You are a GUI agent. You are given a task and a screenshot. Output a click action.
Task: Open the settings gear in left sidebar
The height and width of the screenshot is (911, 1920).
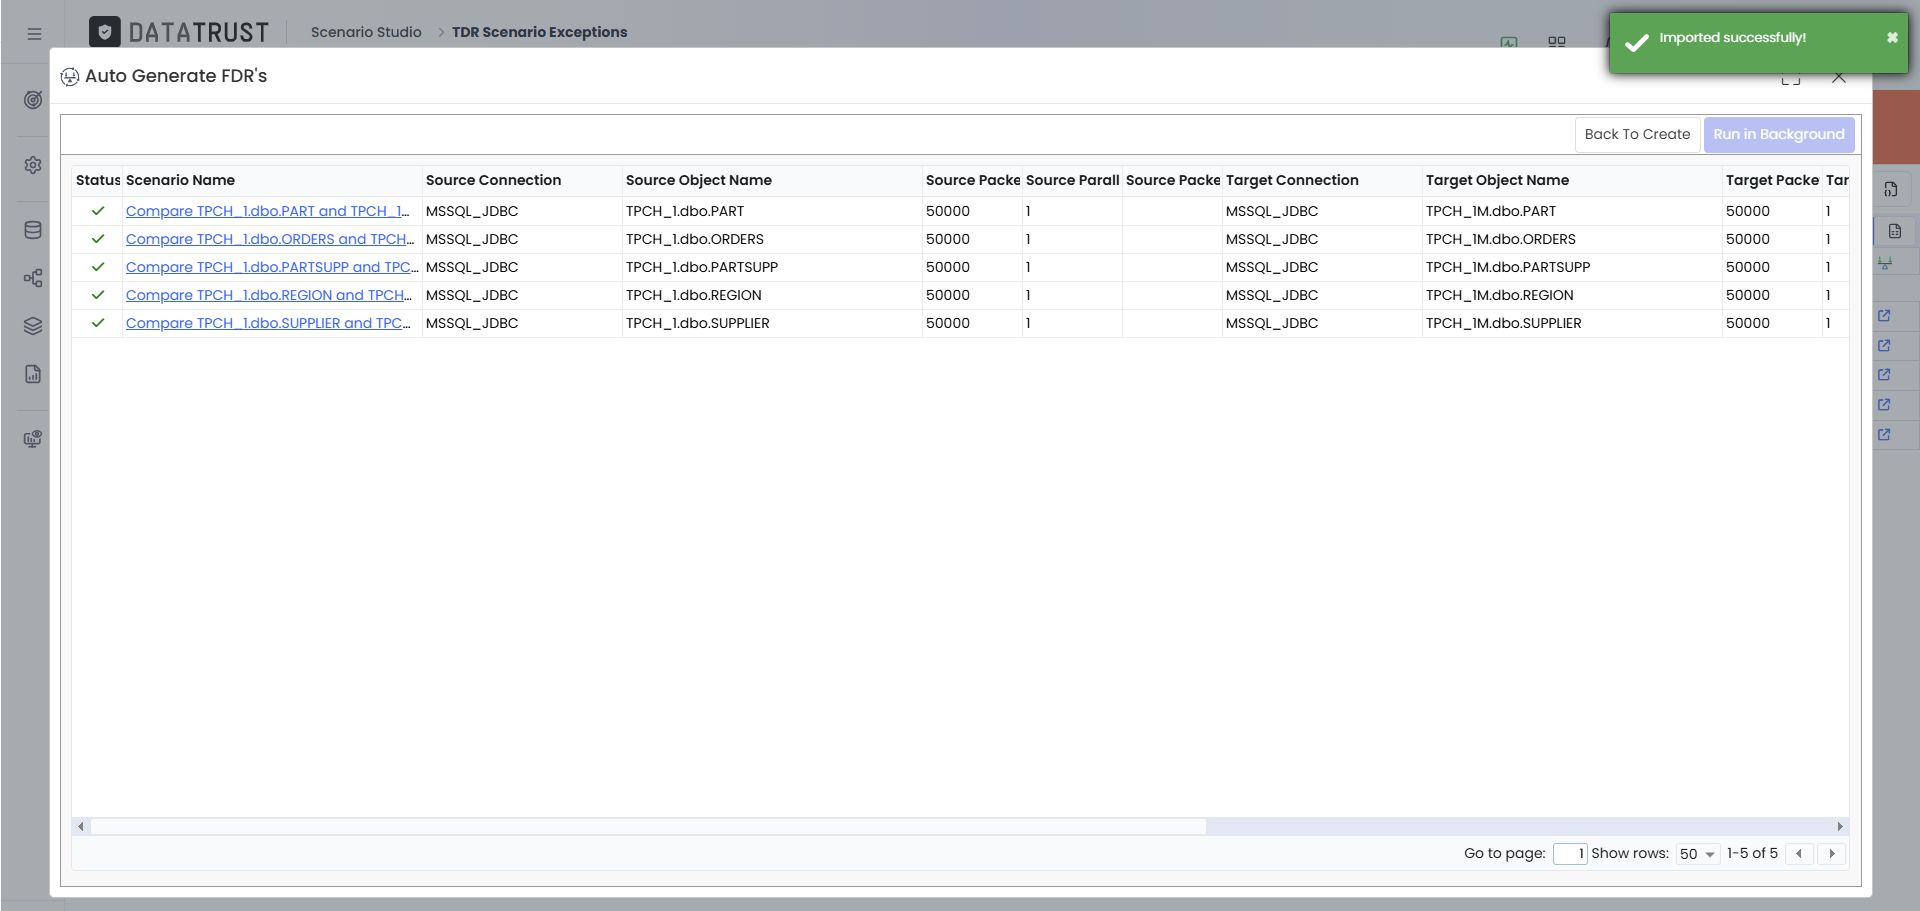tap(33, 165)
